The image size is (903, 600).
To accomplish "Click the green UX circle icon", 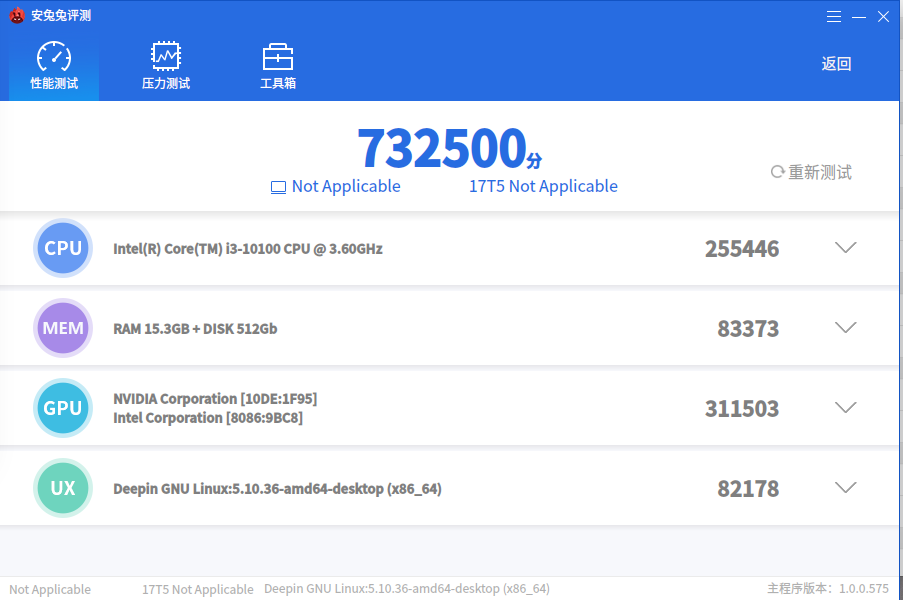I will click(x=63, y=488).
